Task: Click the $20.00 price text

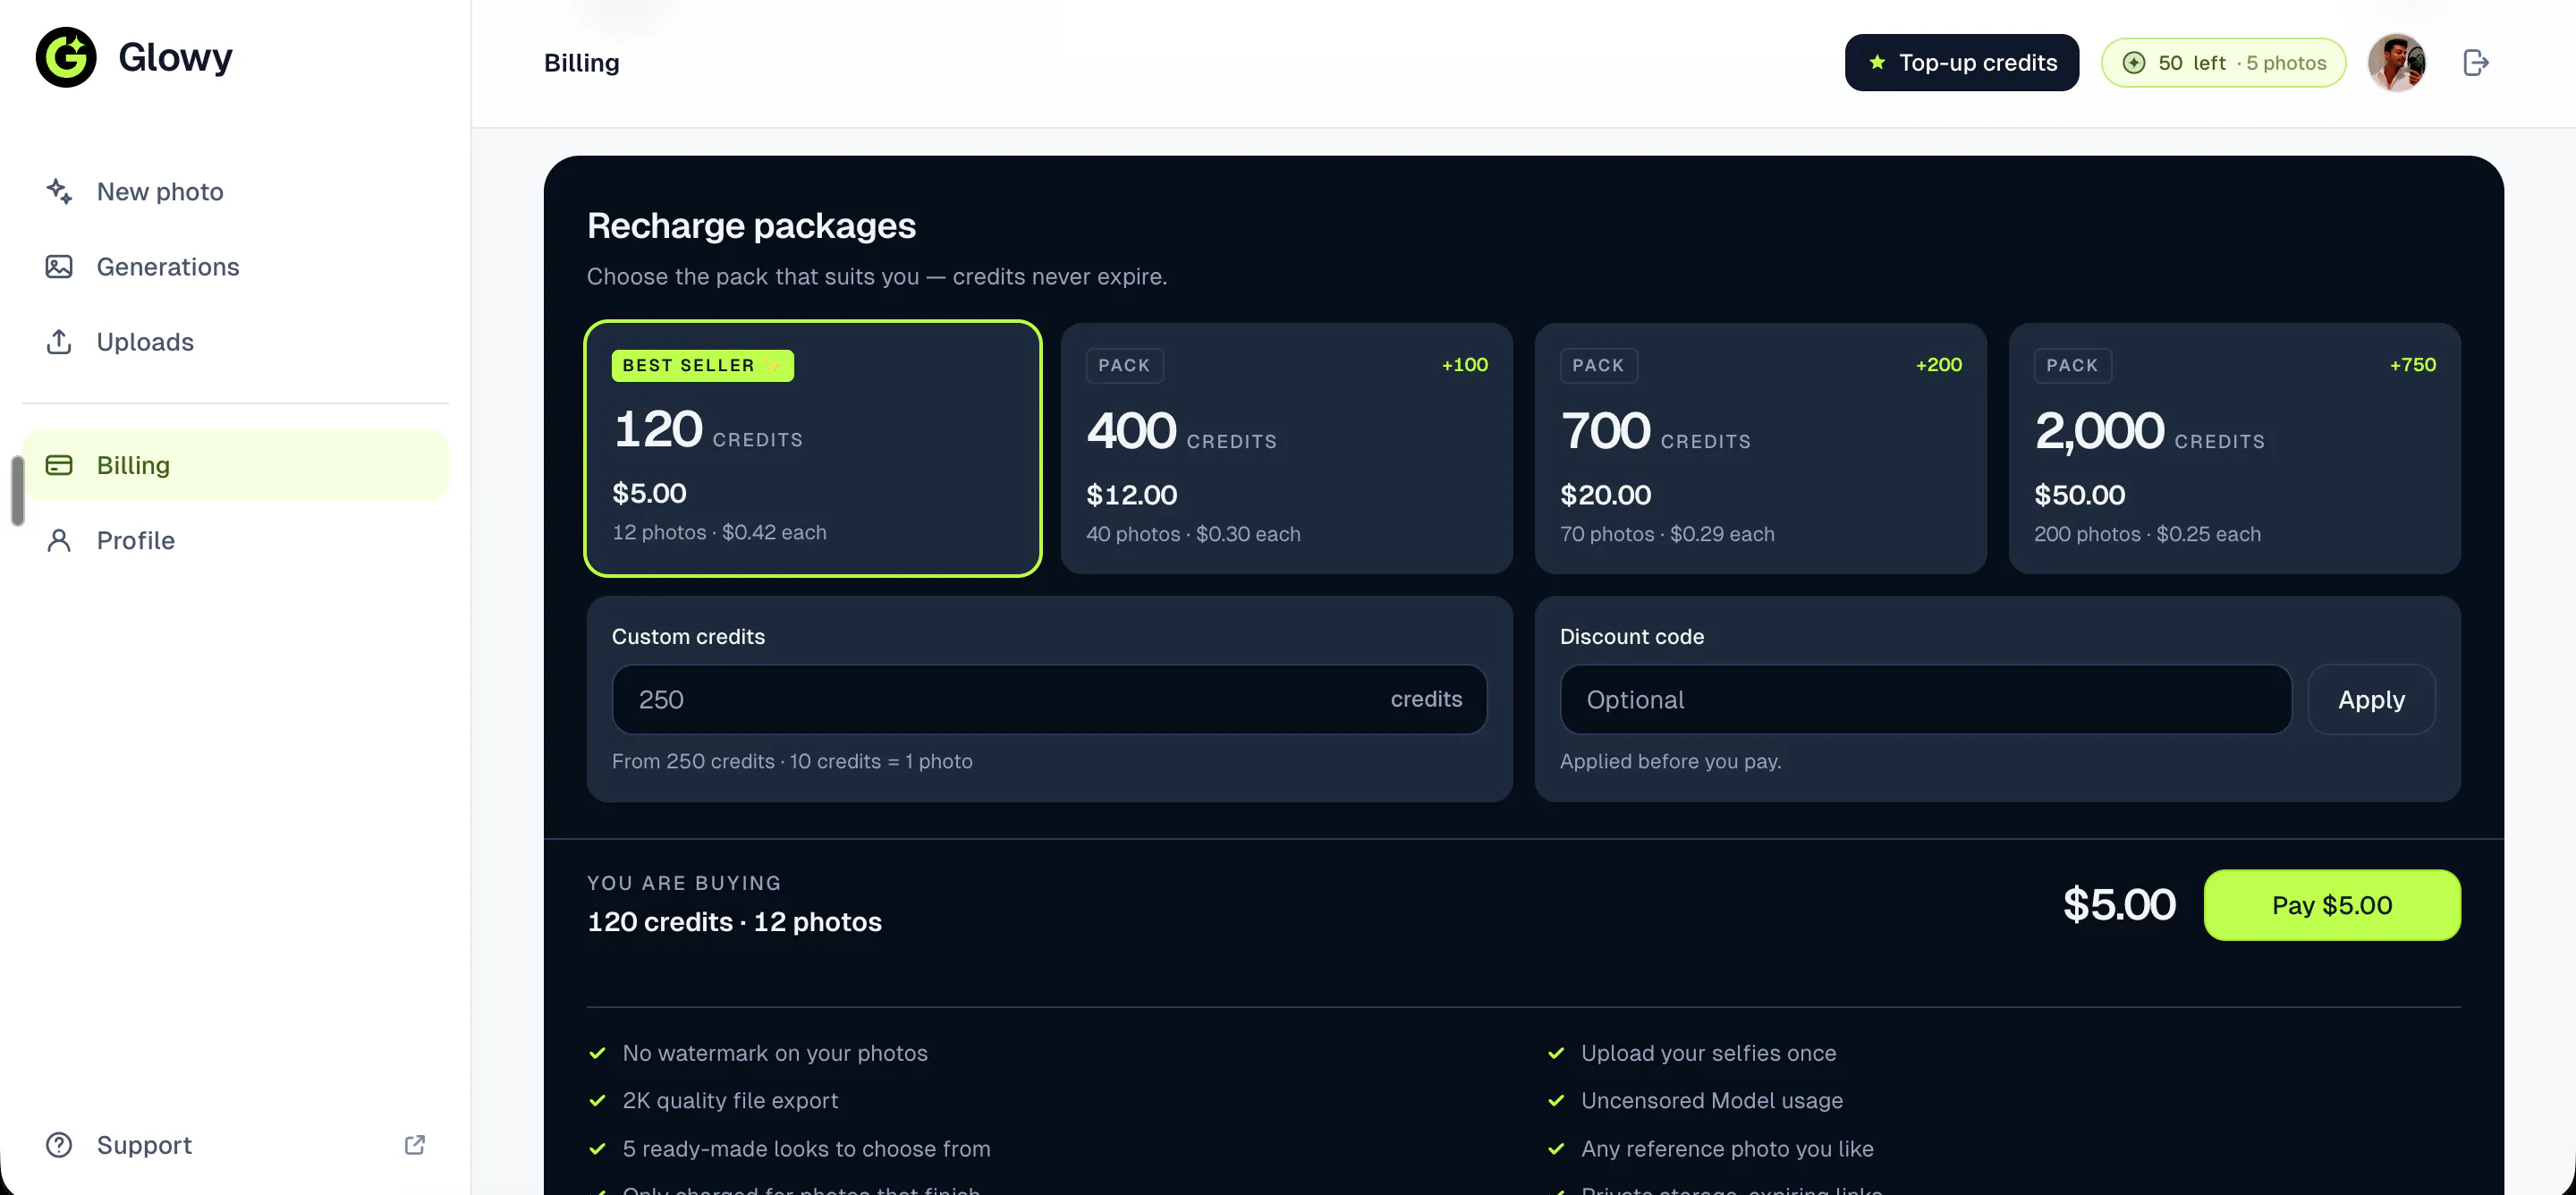Action: [1605, 495]
